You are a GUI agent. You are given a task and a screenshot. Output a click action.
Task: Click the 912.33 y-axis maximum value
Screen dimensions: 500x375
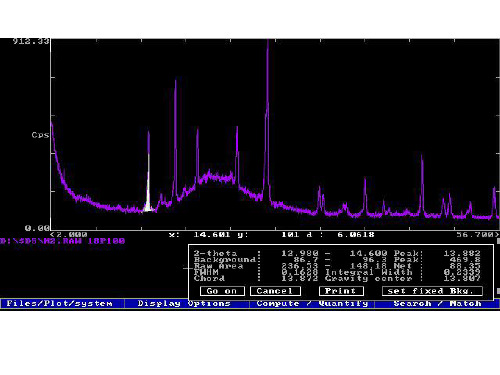(x=31, y=41)
